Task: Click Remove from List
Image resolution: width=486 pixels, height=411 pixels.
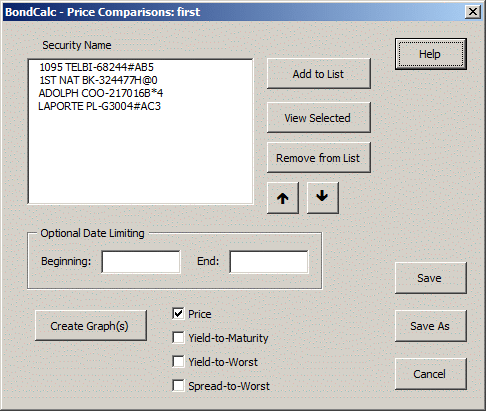Action: (319, 158)
